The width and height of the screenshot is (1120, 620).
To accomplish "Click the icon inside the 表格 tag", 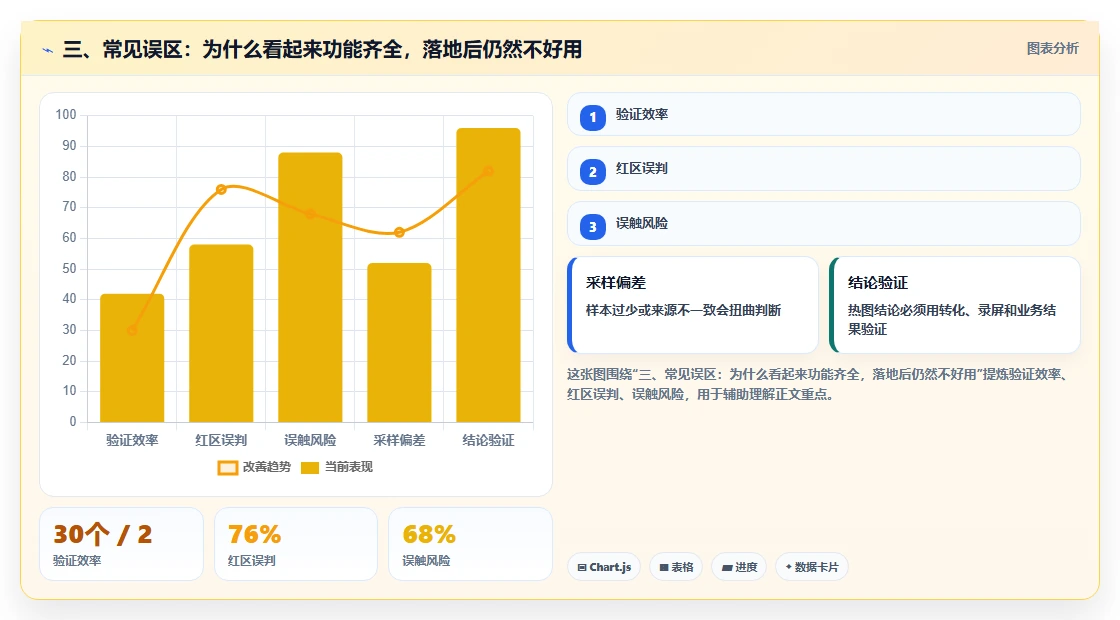I will click(664, 567).
